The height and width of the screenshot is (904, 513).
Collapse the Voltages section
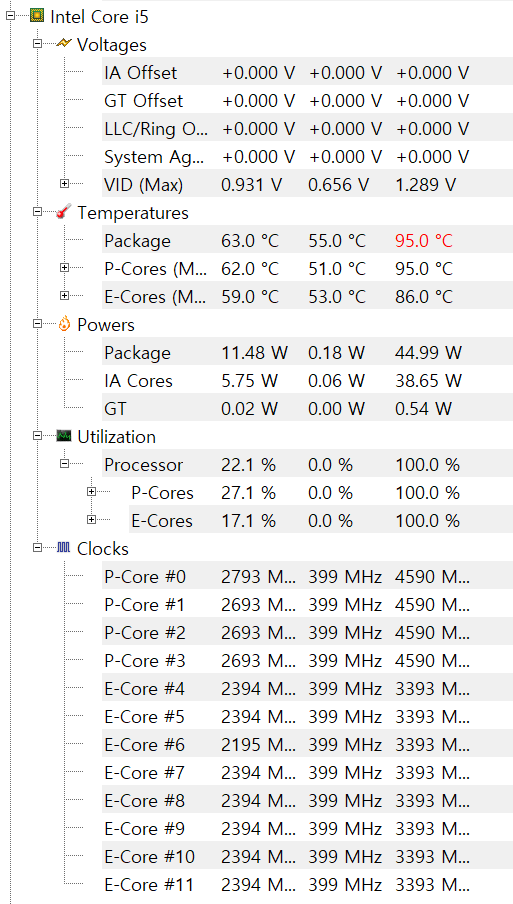(37, 44)
